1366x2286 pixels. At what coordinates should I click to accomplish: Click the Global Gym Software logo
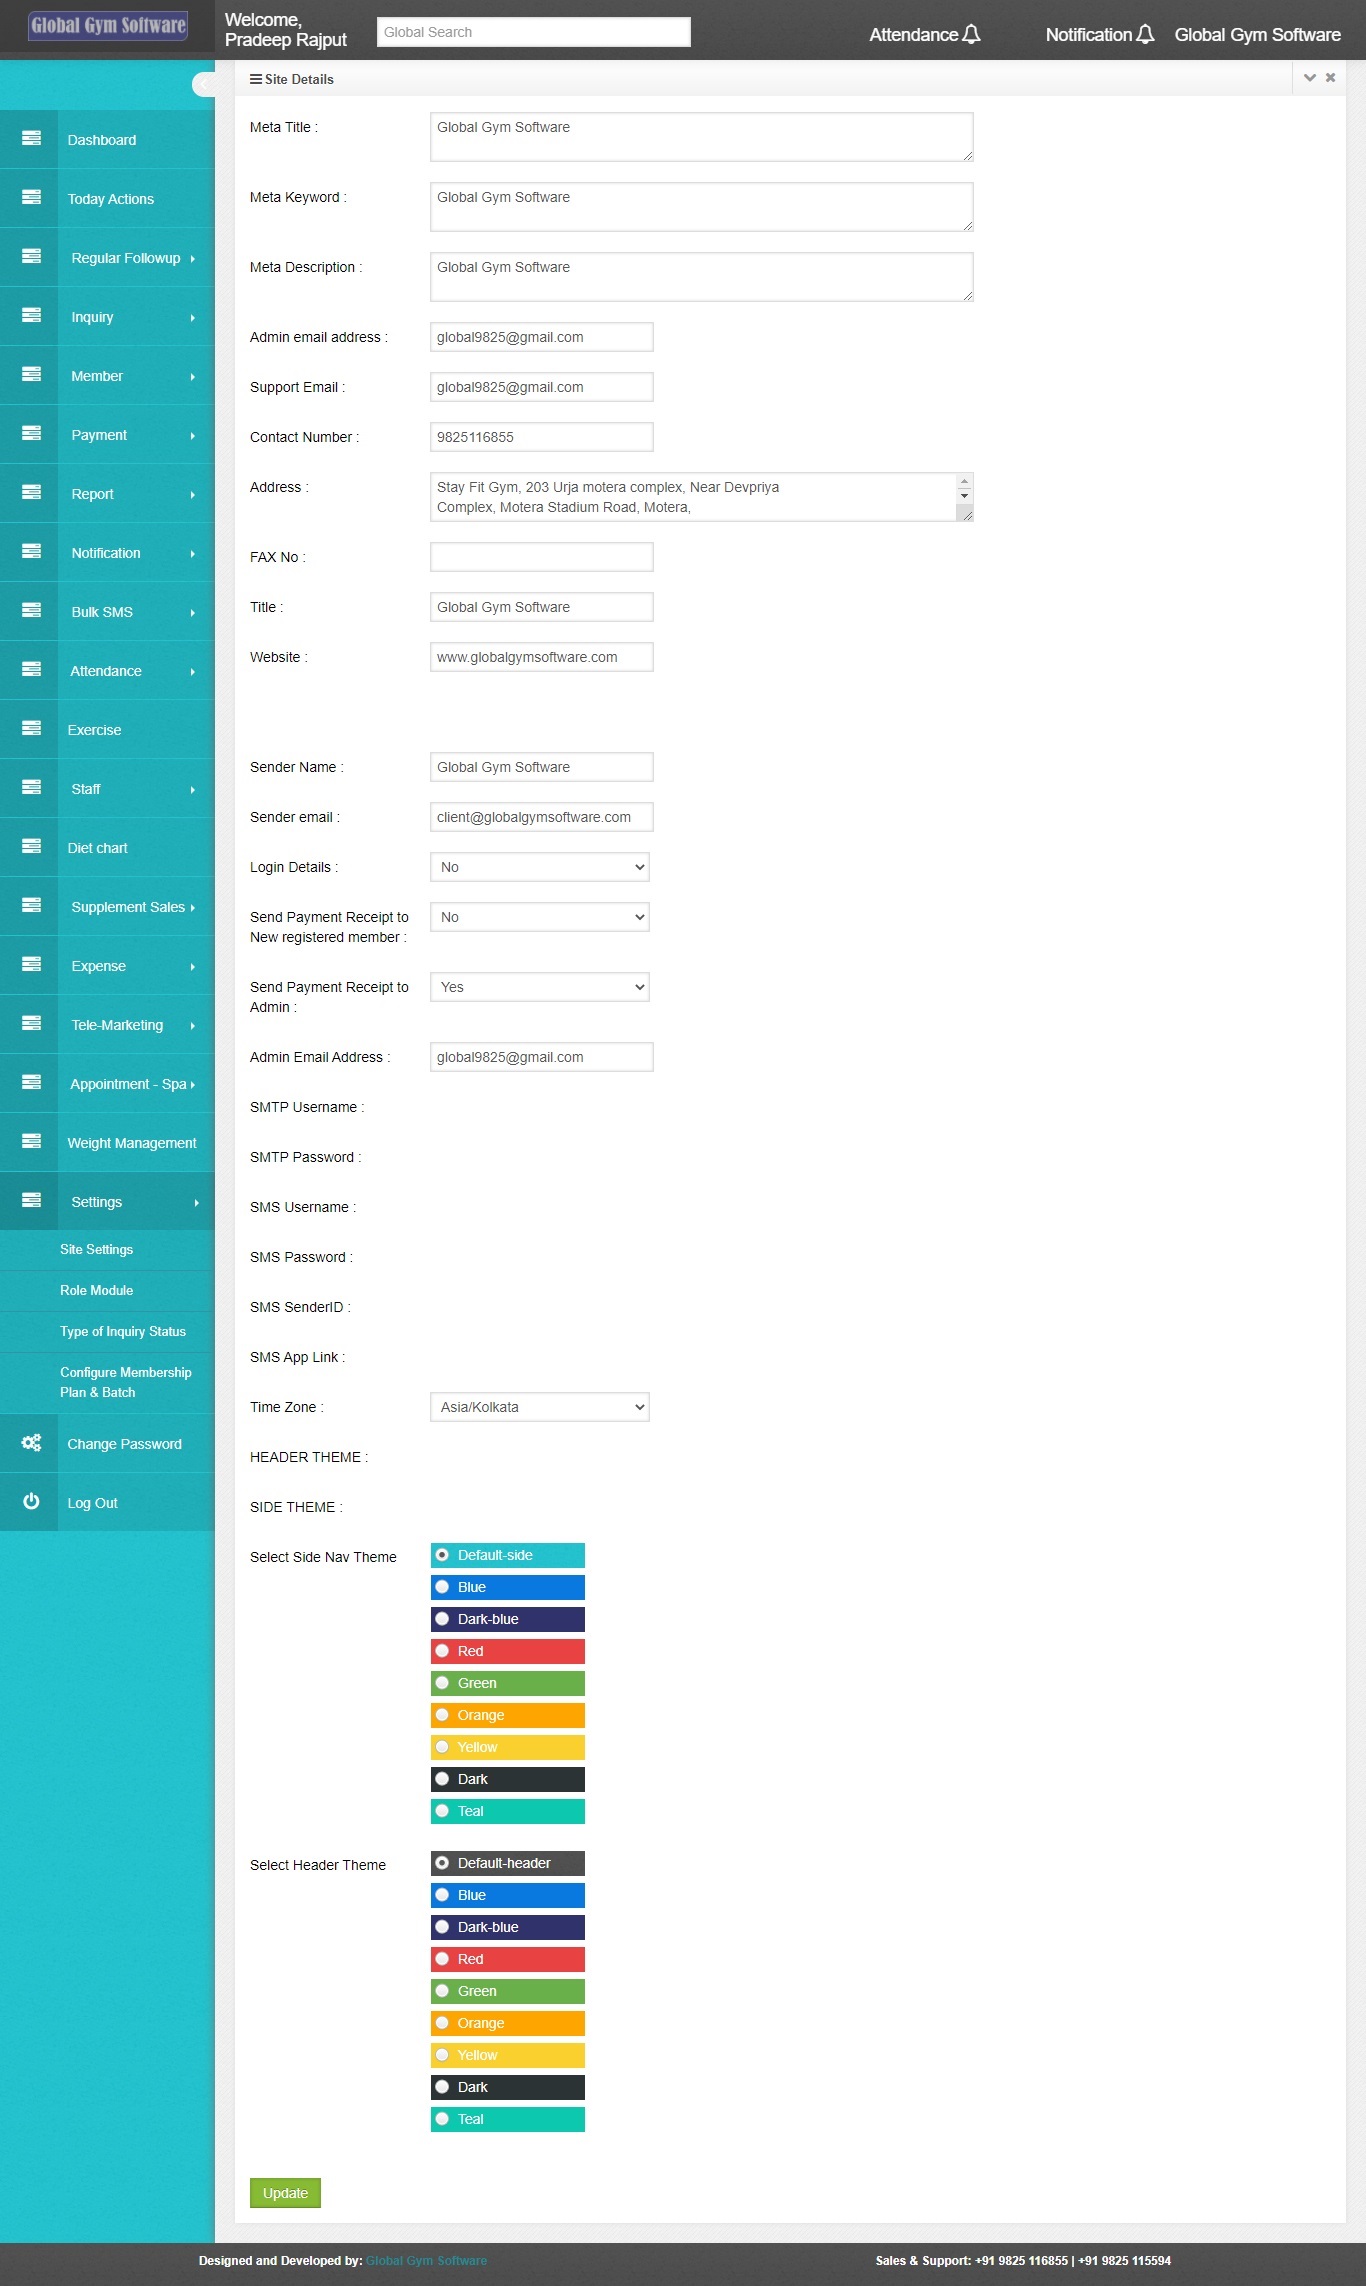[108, 25]
